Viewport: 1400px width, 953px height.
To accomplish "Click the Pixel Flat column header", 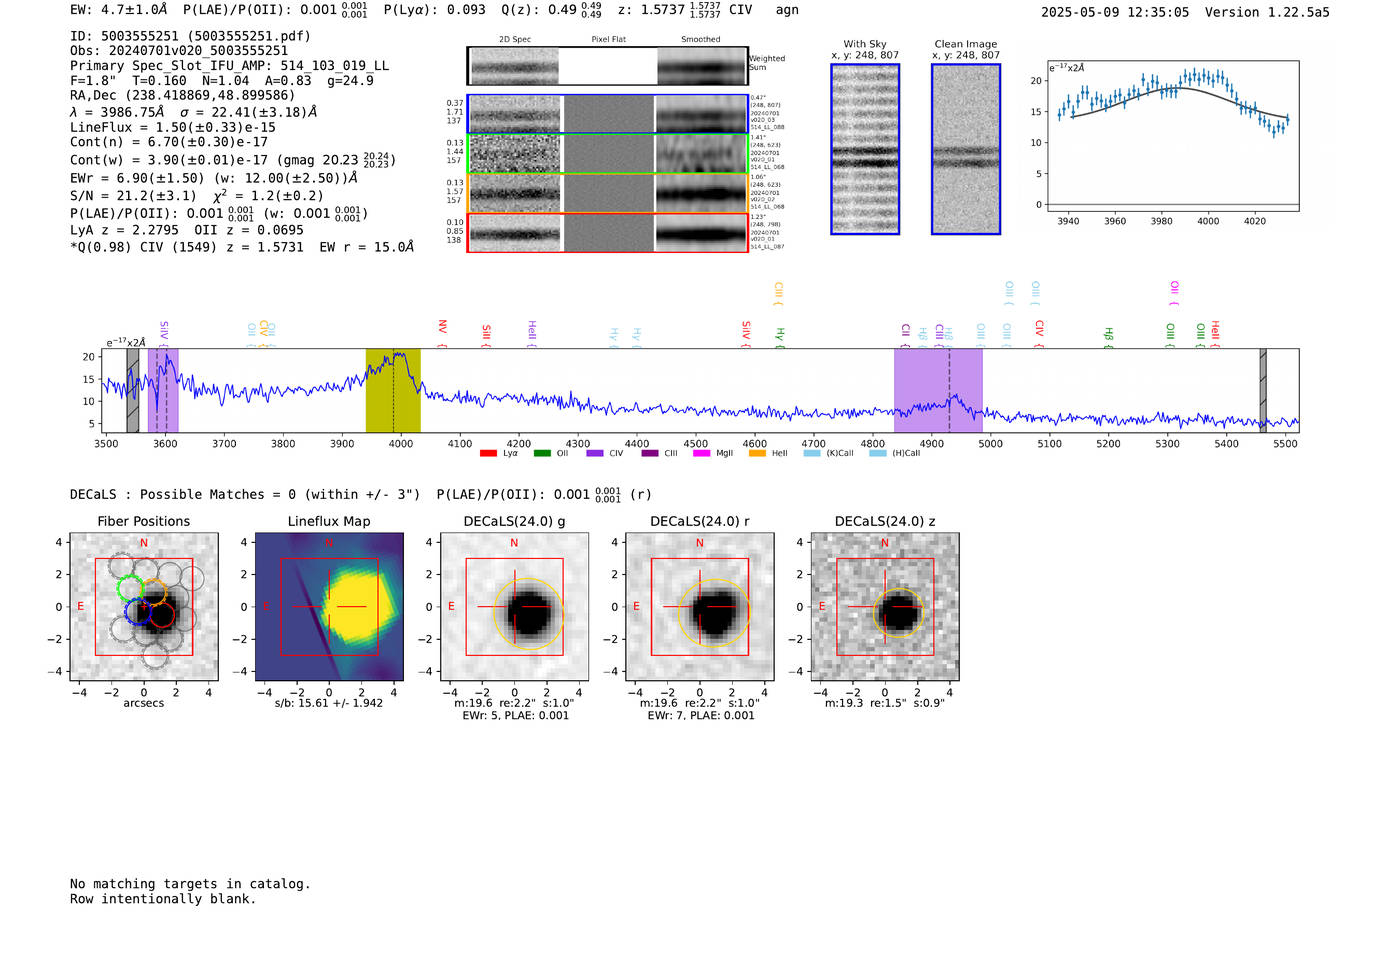I will 608,40.
